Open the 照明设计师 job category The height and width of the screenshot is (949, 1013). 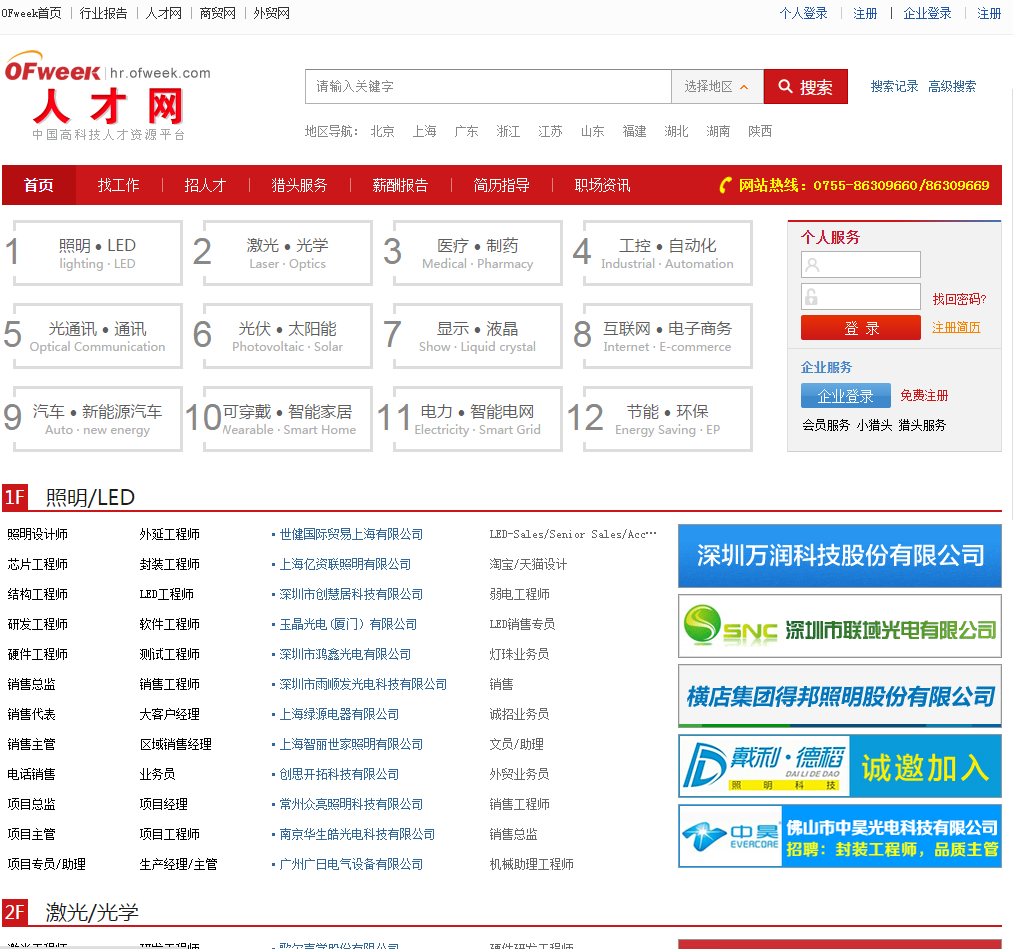(x=37, y=534)
